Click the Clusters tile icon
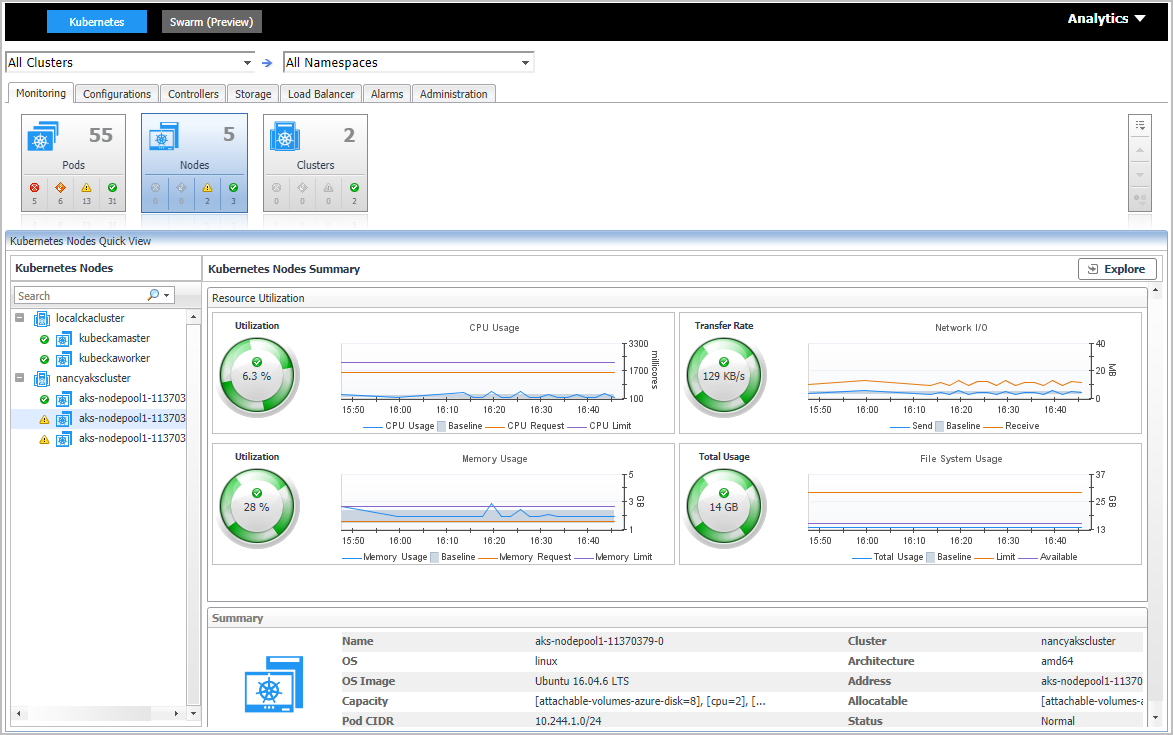This screenshot has height=735, width=1173. coord(285,136)
